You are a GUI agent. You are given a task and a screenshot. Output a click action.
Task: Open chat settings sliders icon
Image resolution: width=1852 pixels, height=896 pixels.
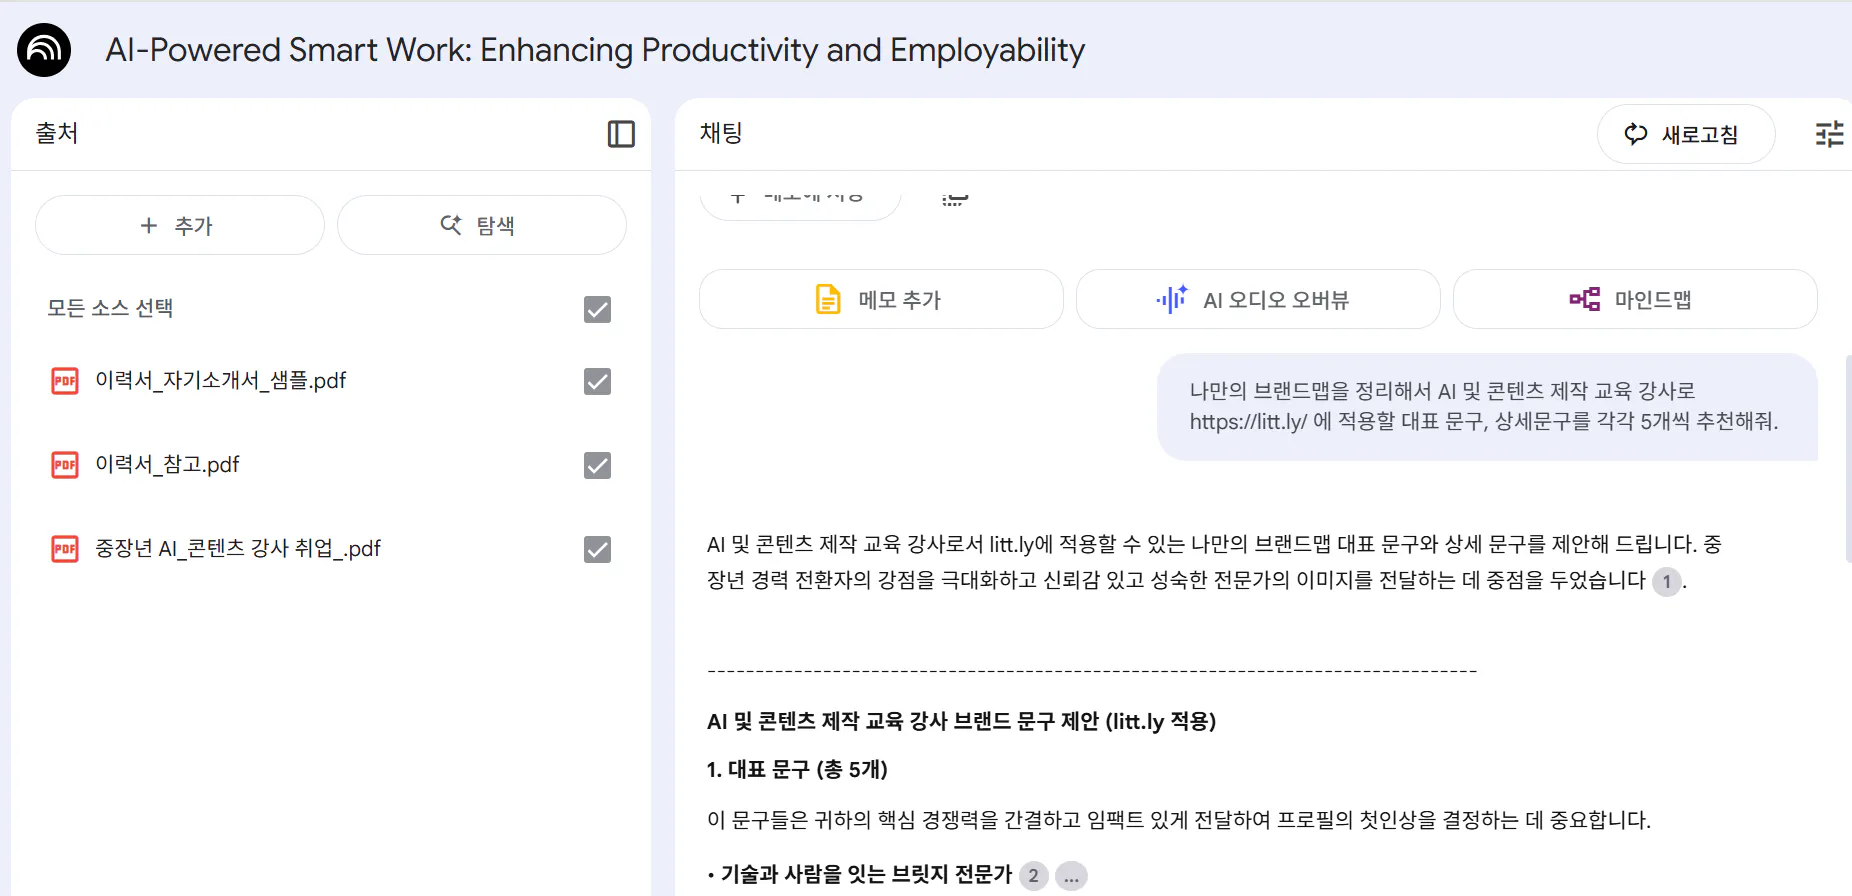[x=1830, y=134]
